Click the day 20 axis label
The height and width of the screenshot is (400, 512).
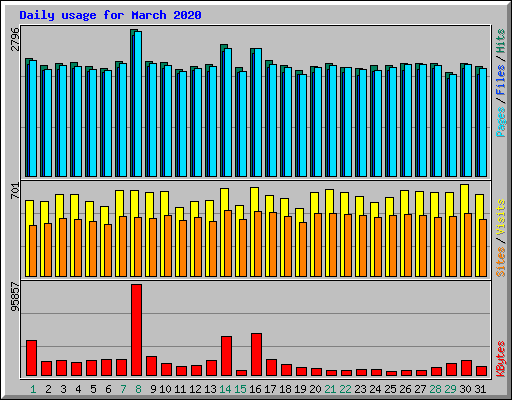(315, 389)
